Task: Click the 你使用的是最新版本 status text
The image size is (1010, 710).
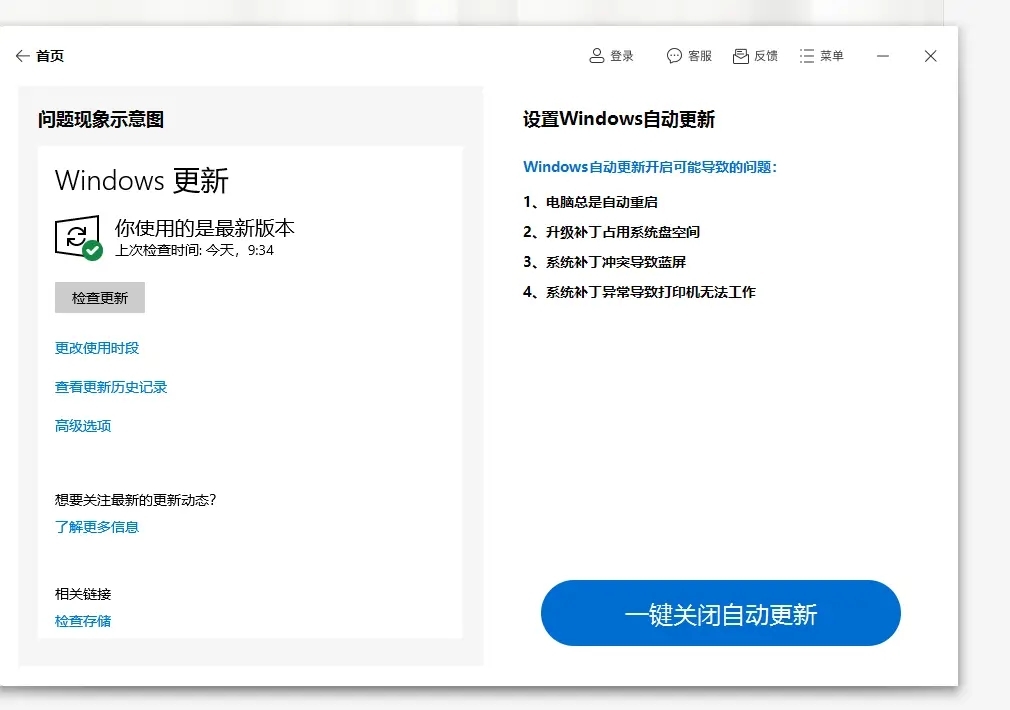Action: coord(205,228)
